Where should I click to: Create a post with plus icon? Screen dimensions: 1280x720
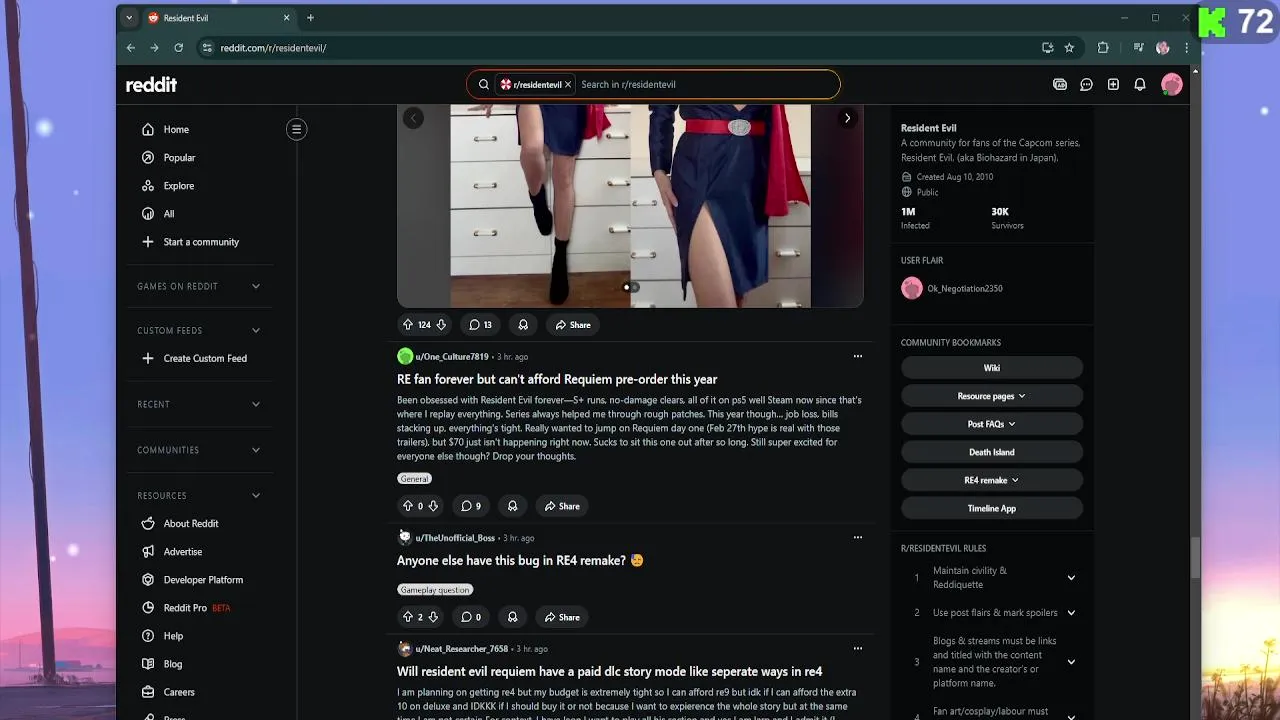point(1113,85)
